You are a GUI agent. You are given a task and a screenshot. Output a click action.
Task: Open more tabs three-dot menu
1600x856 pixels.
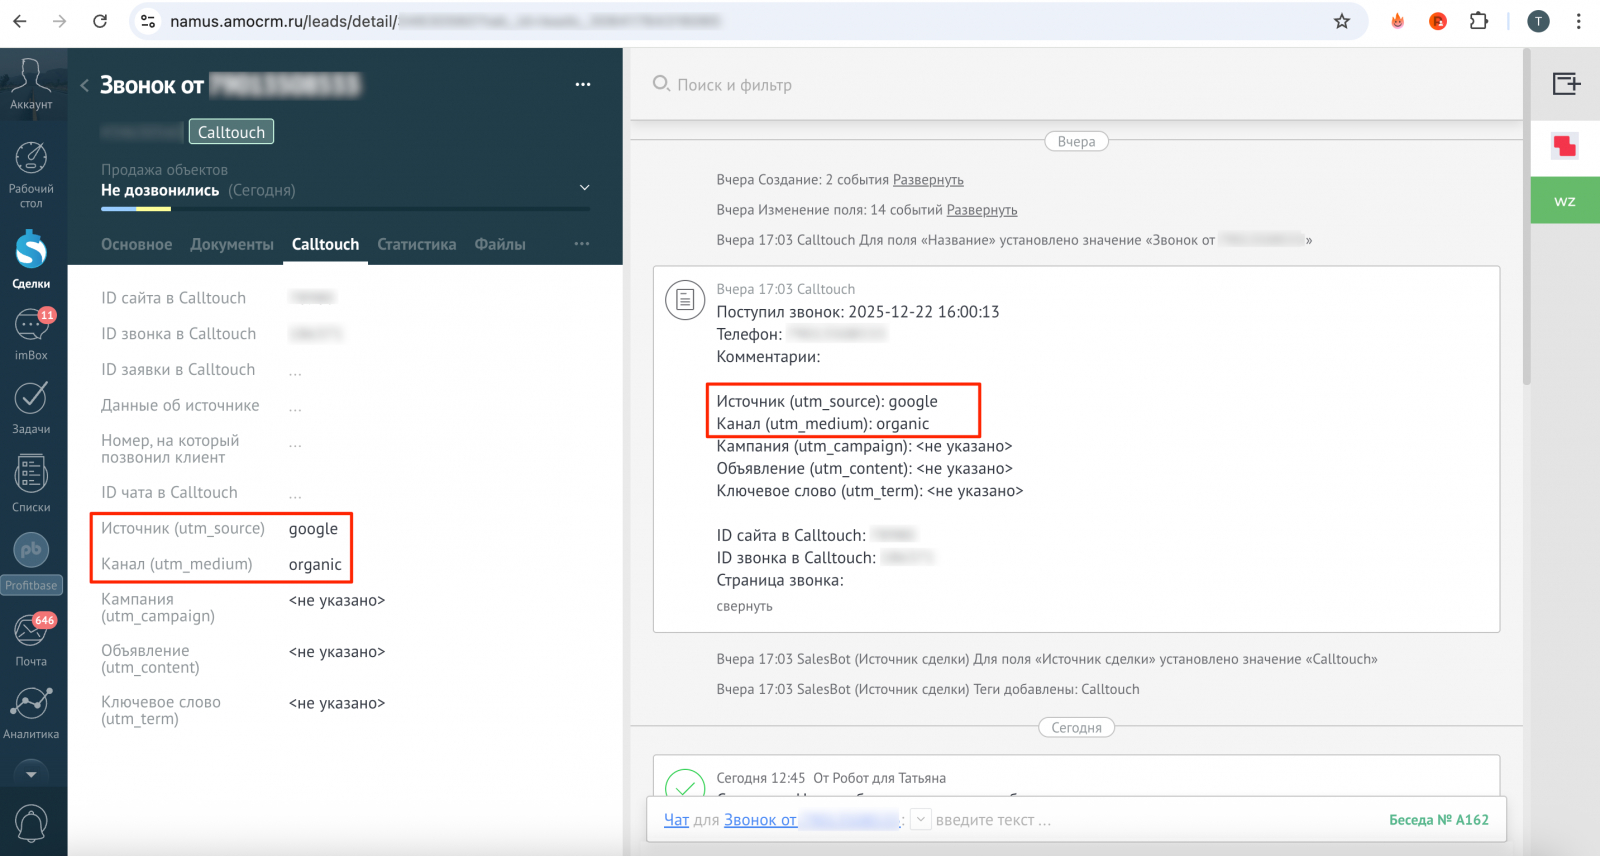pyautogui.click(x=582, y=244)
